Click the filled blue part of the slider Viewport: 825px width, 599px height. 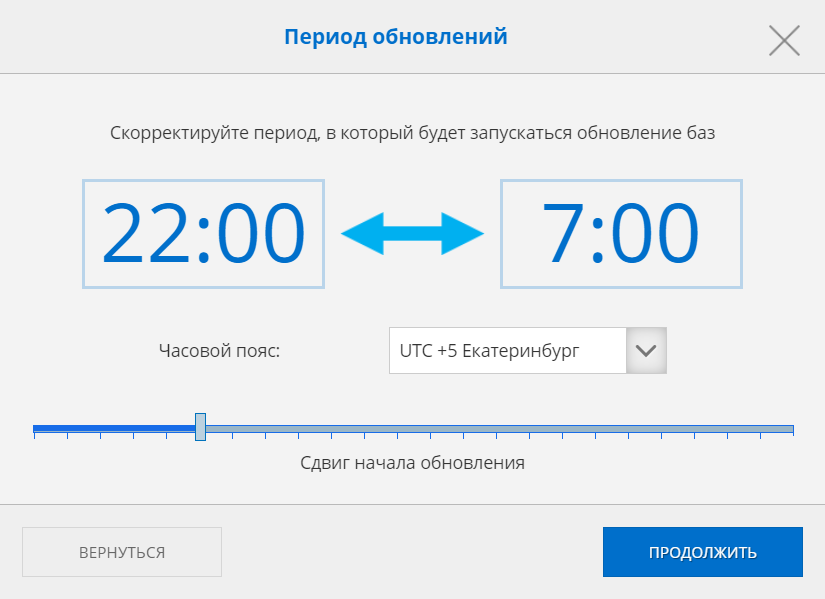tap(114, 428)
